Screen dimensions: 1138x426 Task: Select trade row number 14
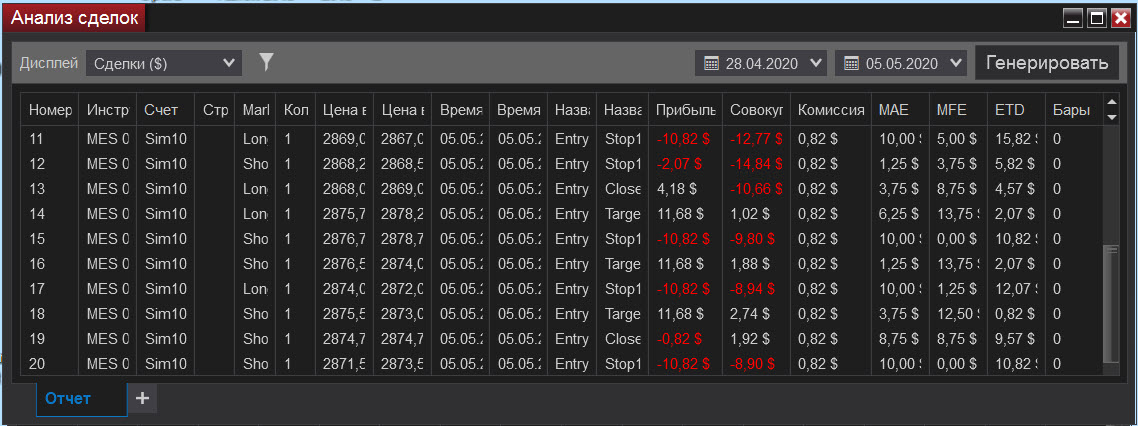click(x=562, y=213)
